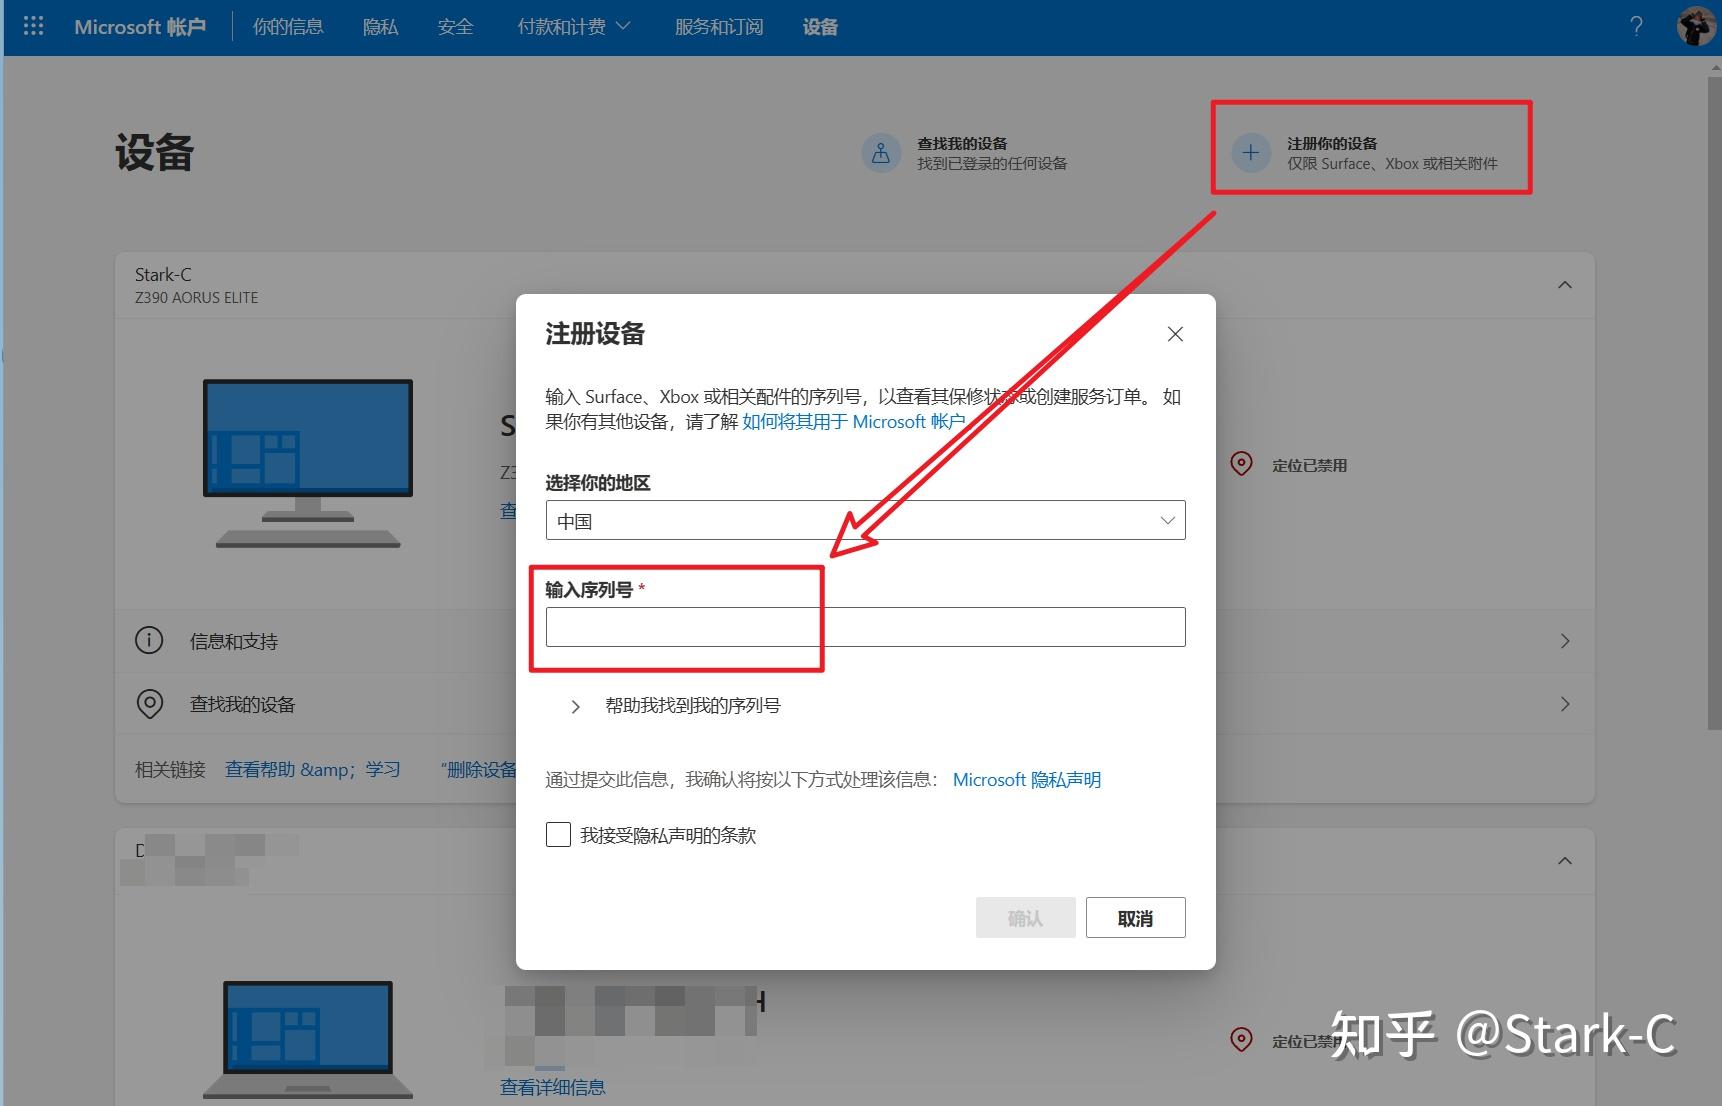1722x1106 pixels.
Task: Go to the 安全 tab
Action: pos(455,27)
